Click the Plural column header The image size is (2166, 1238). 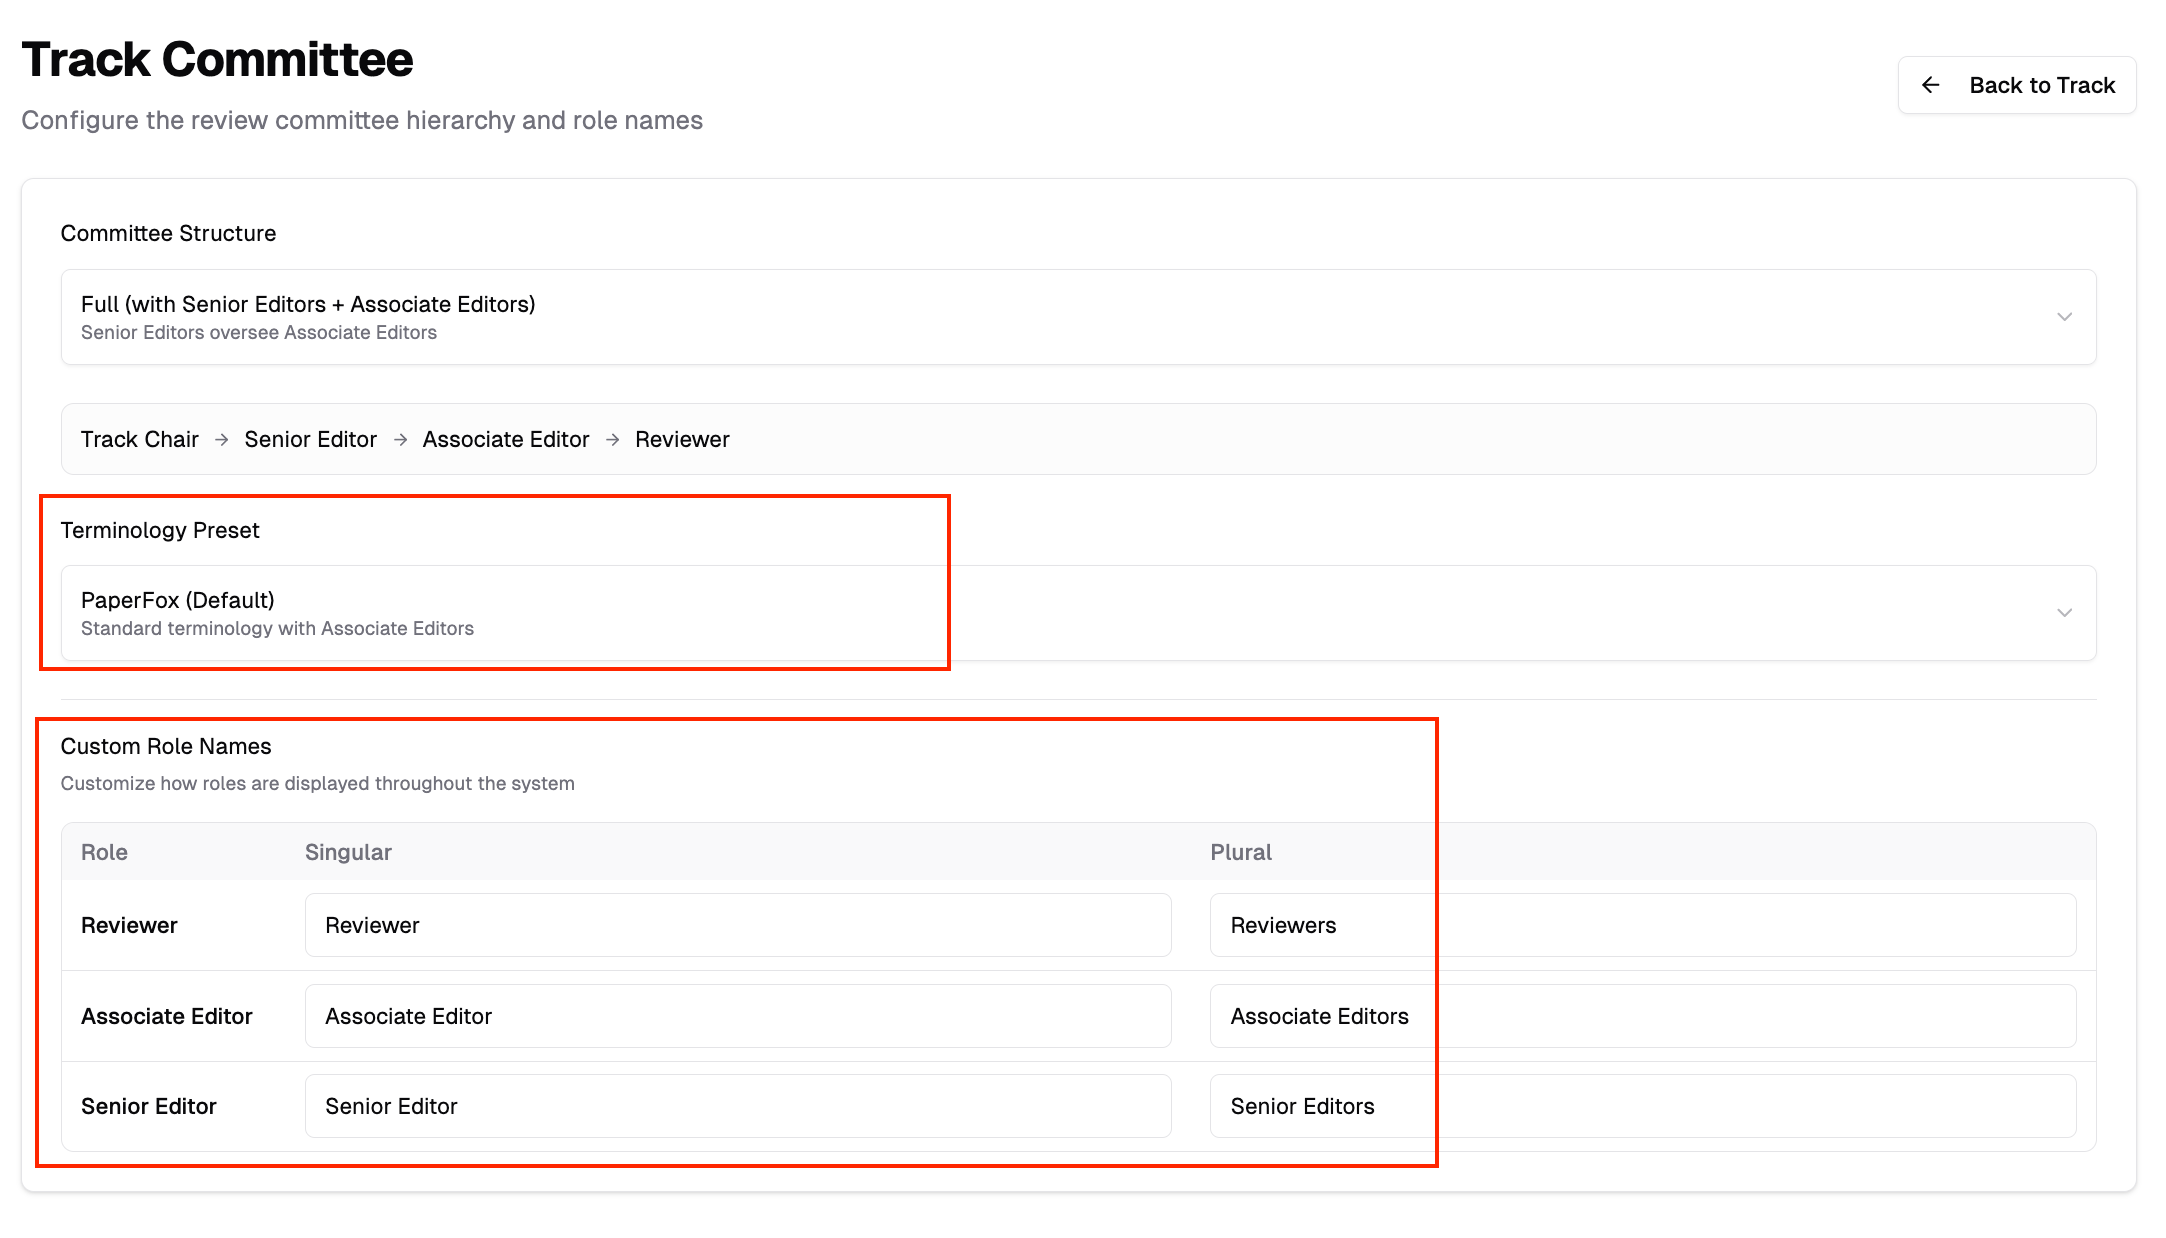pos(1241,852)
